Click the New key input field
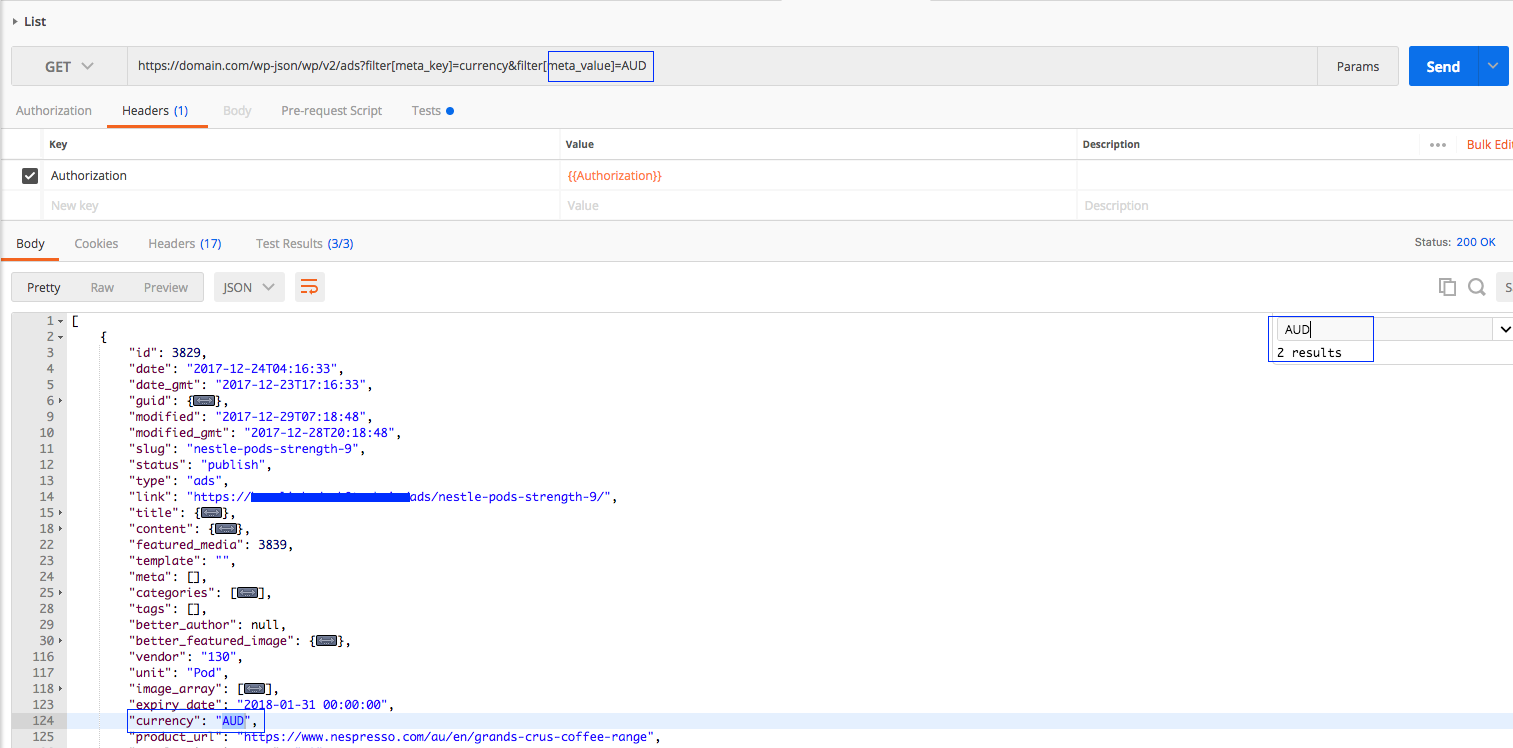The height and width of the screenshot is (748, 1513). tap(300, 206)
